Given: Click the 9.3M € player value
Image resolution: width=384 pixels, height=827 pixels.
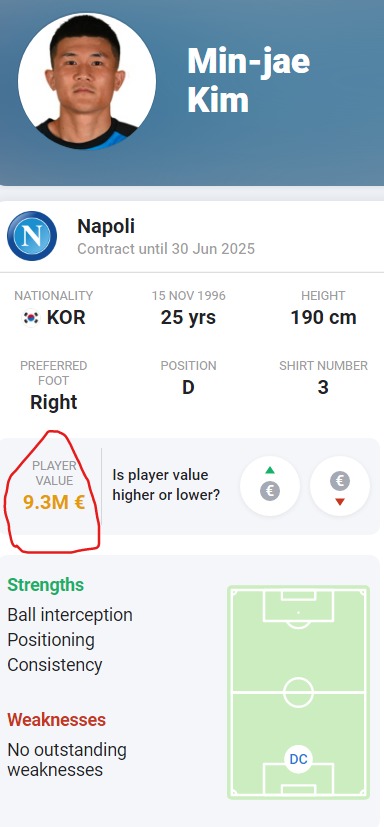Looking at the screenshot, I should 54,502.
